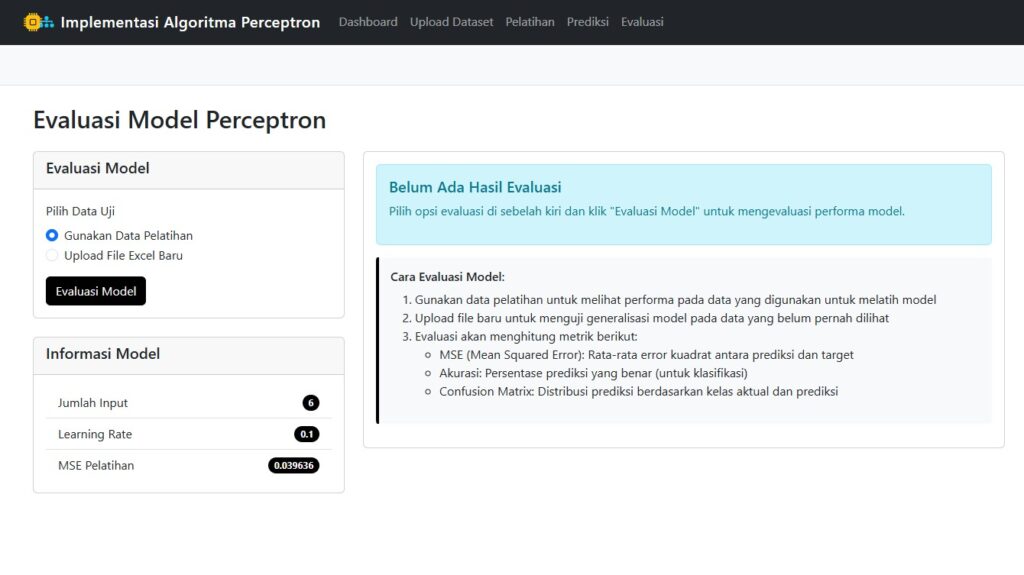This screenshot has width=1024, height=575.
Task: Click the Belum Ada Hasil Evaluasi alert
Action: [x=684, y=205]
